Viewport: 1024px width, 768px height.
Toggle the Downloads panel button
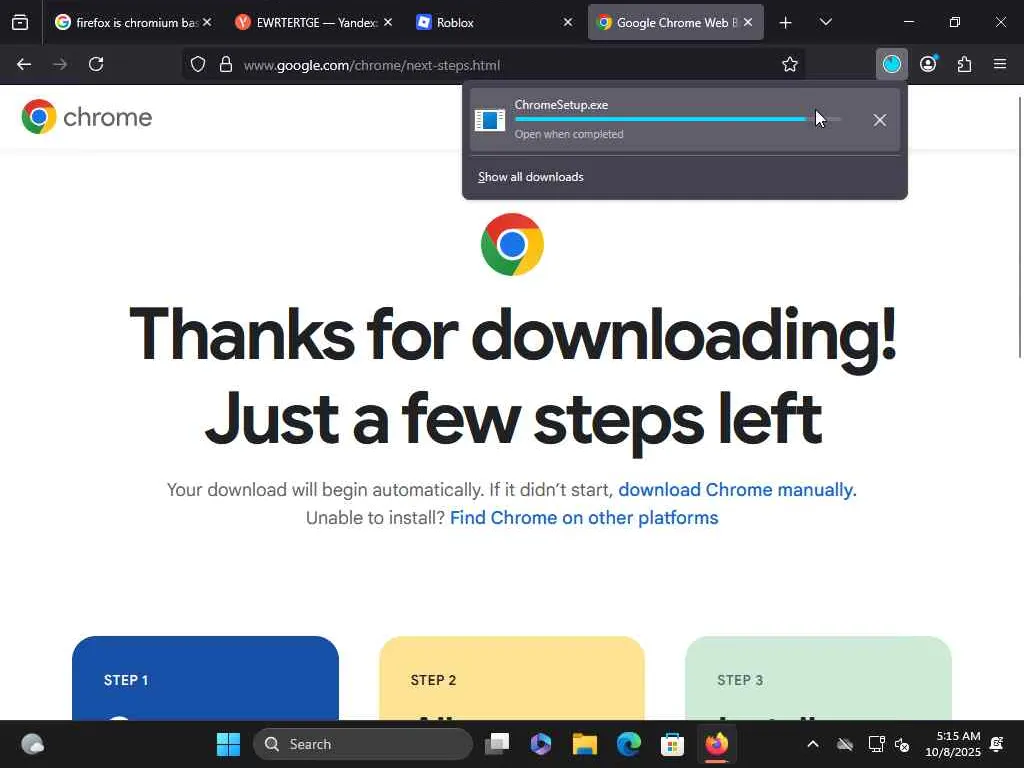tap(891, 64)
